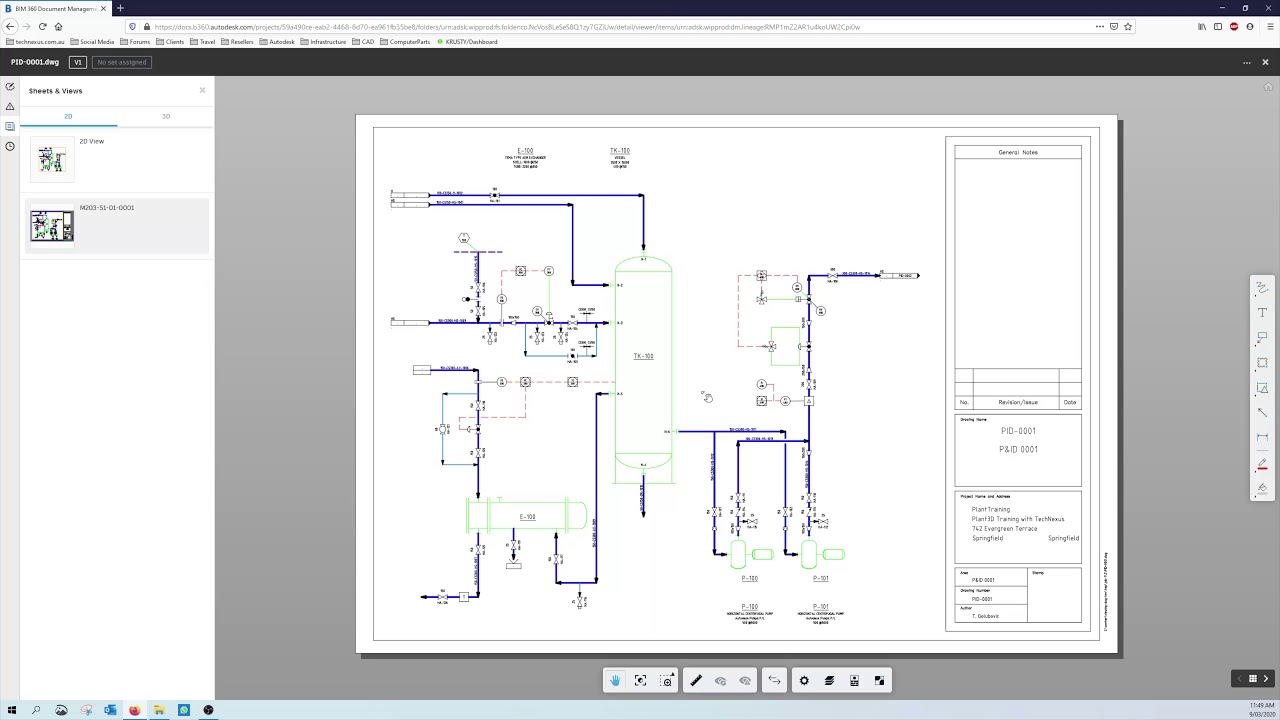Viewport: 1280px width, 720px height.
Task: Toggle the second visibility eye icon
Action: click(x=745, y=681)
